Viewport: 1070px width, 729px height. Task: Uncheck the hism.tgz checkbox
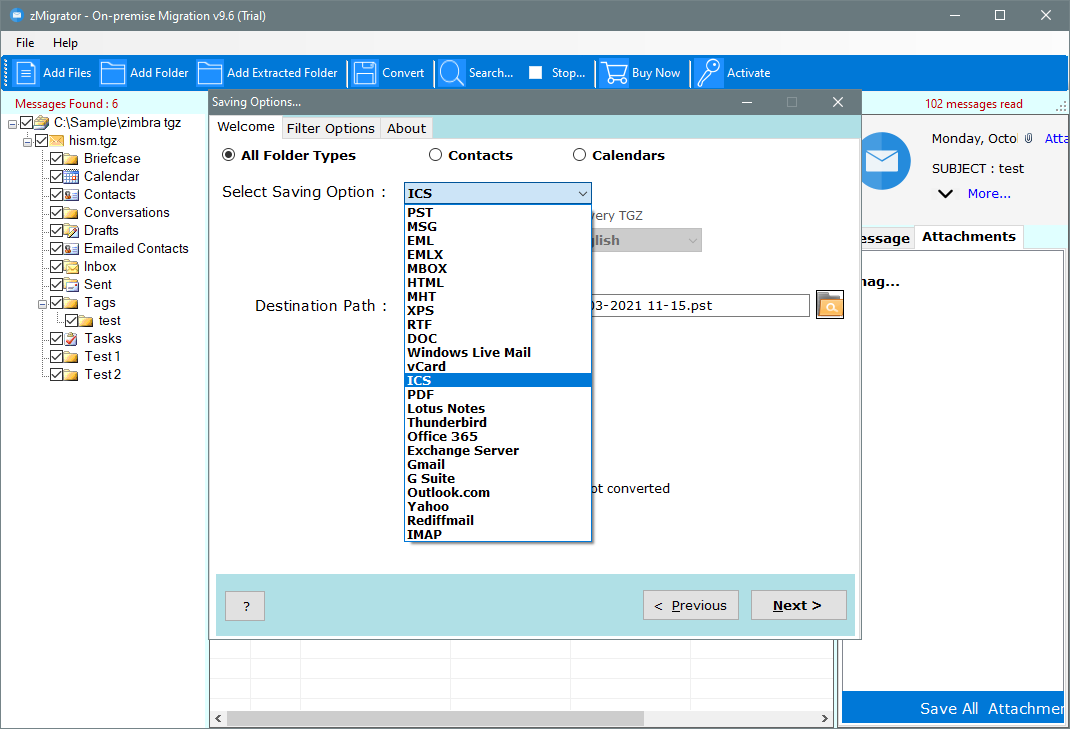click(41, 141)
